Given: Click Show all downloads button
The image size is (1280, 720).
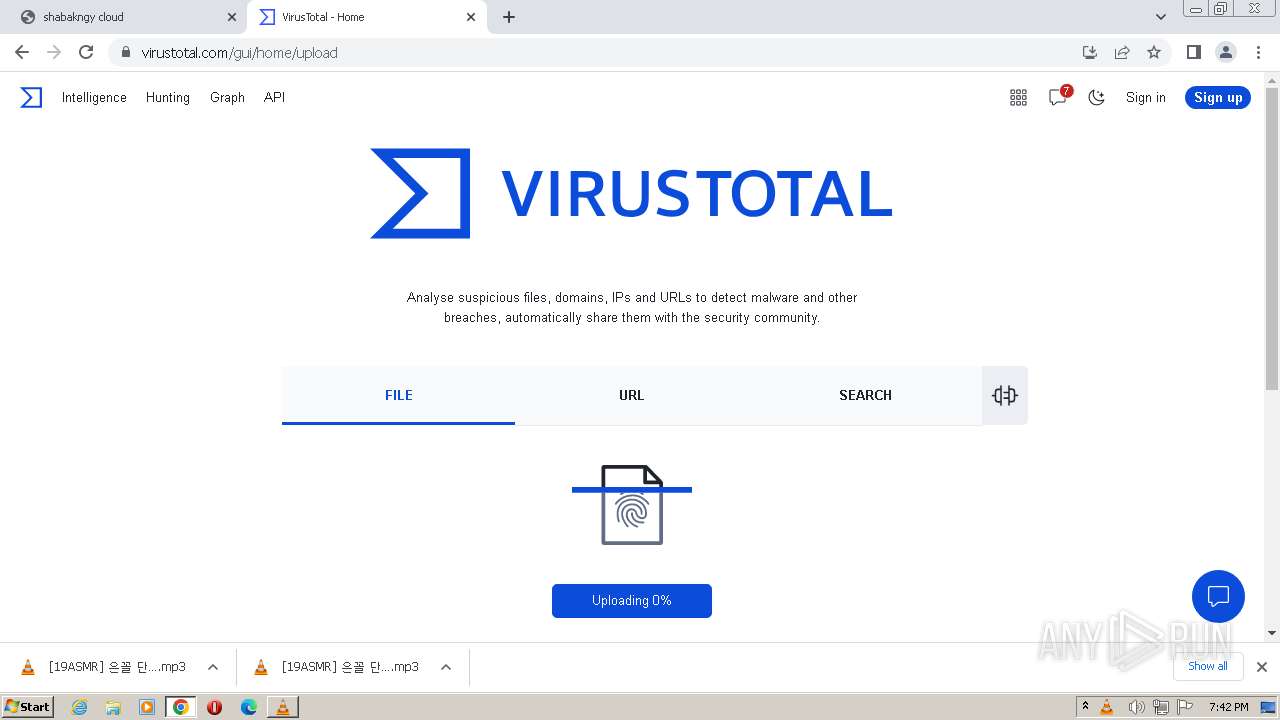Looking at the screenshot, I should [1208, 666].
